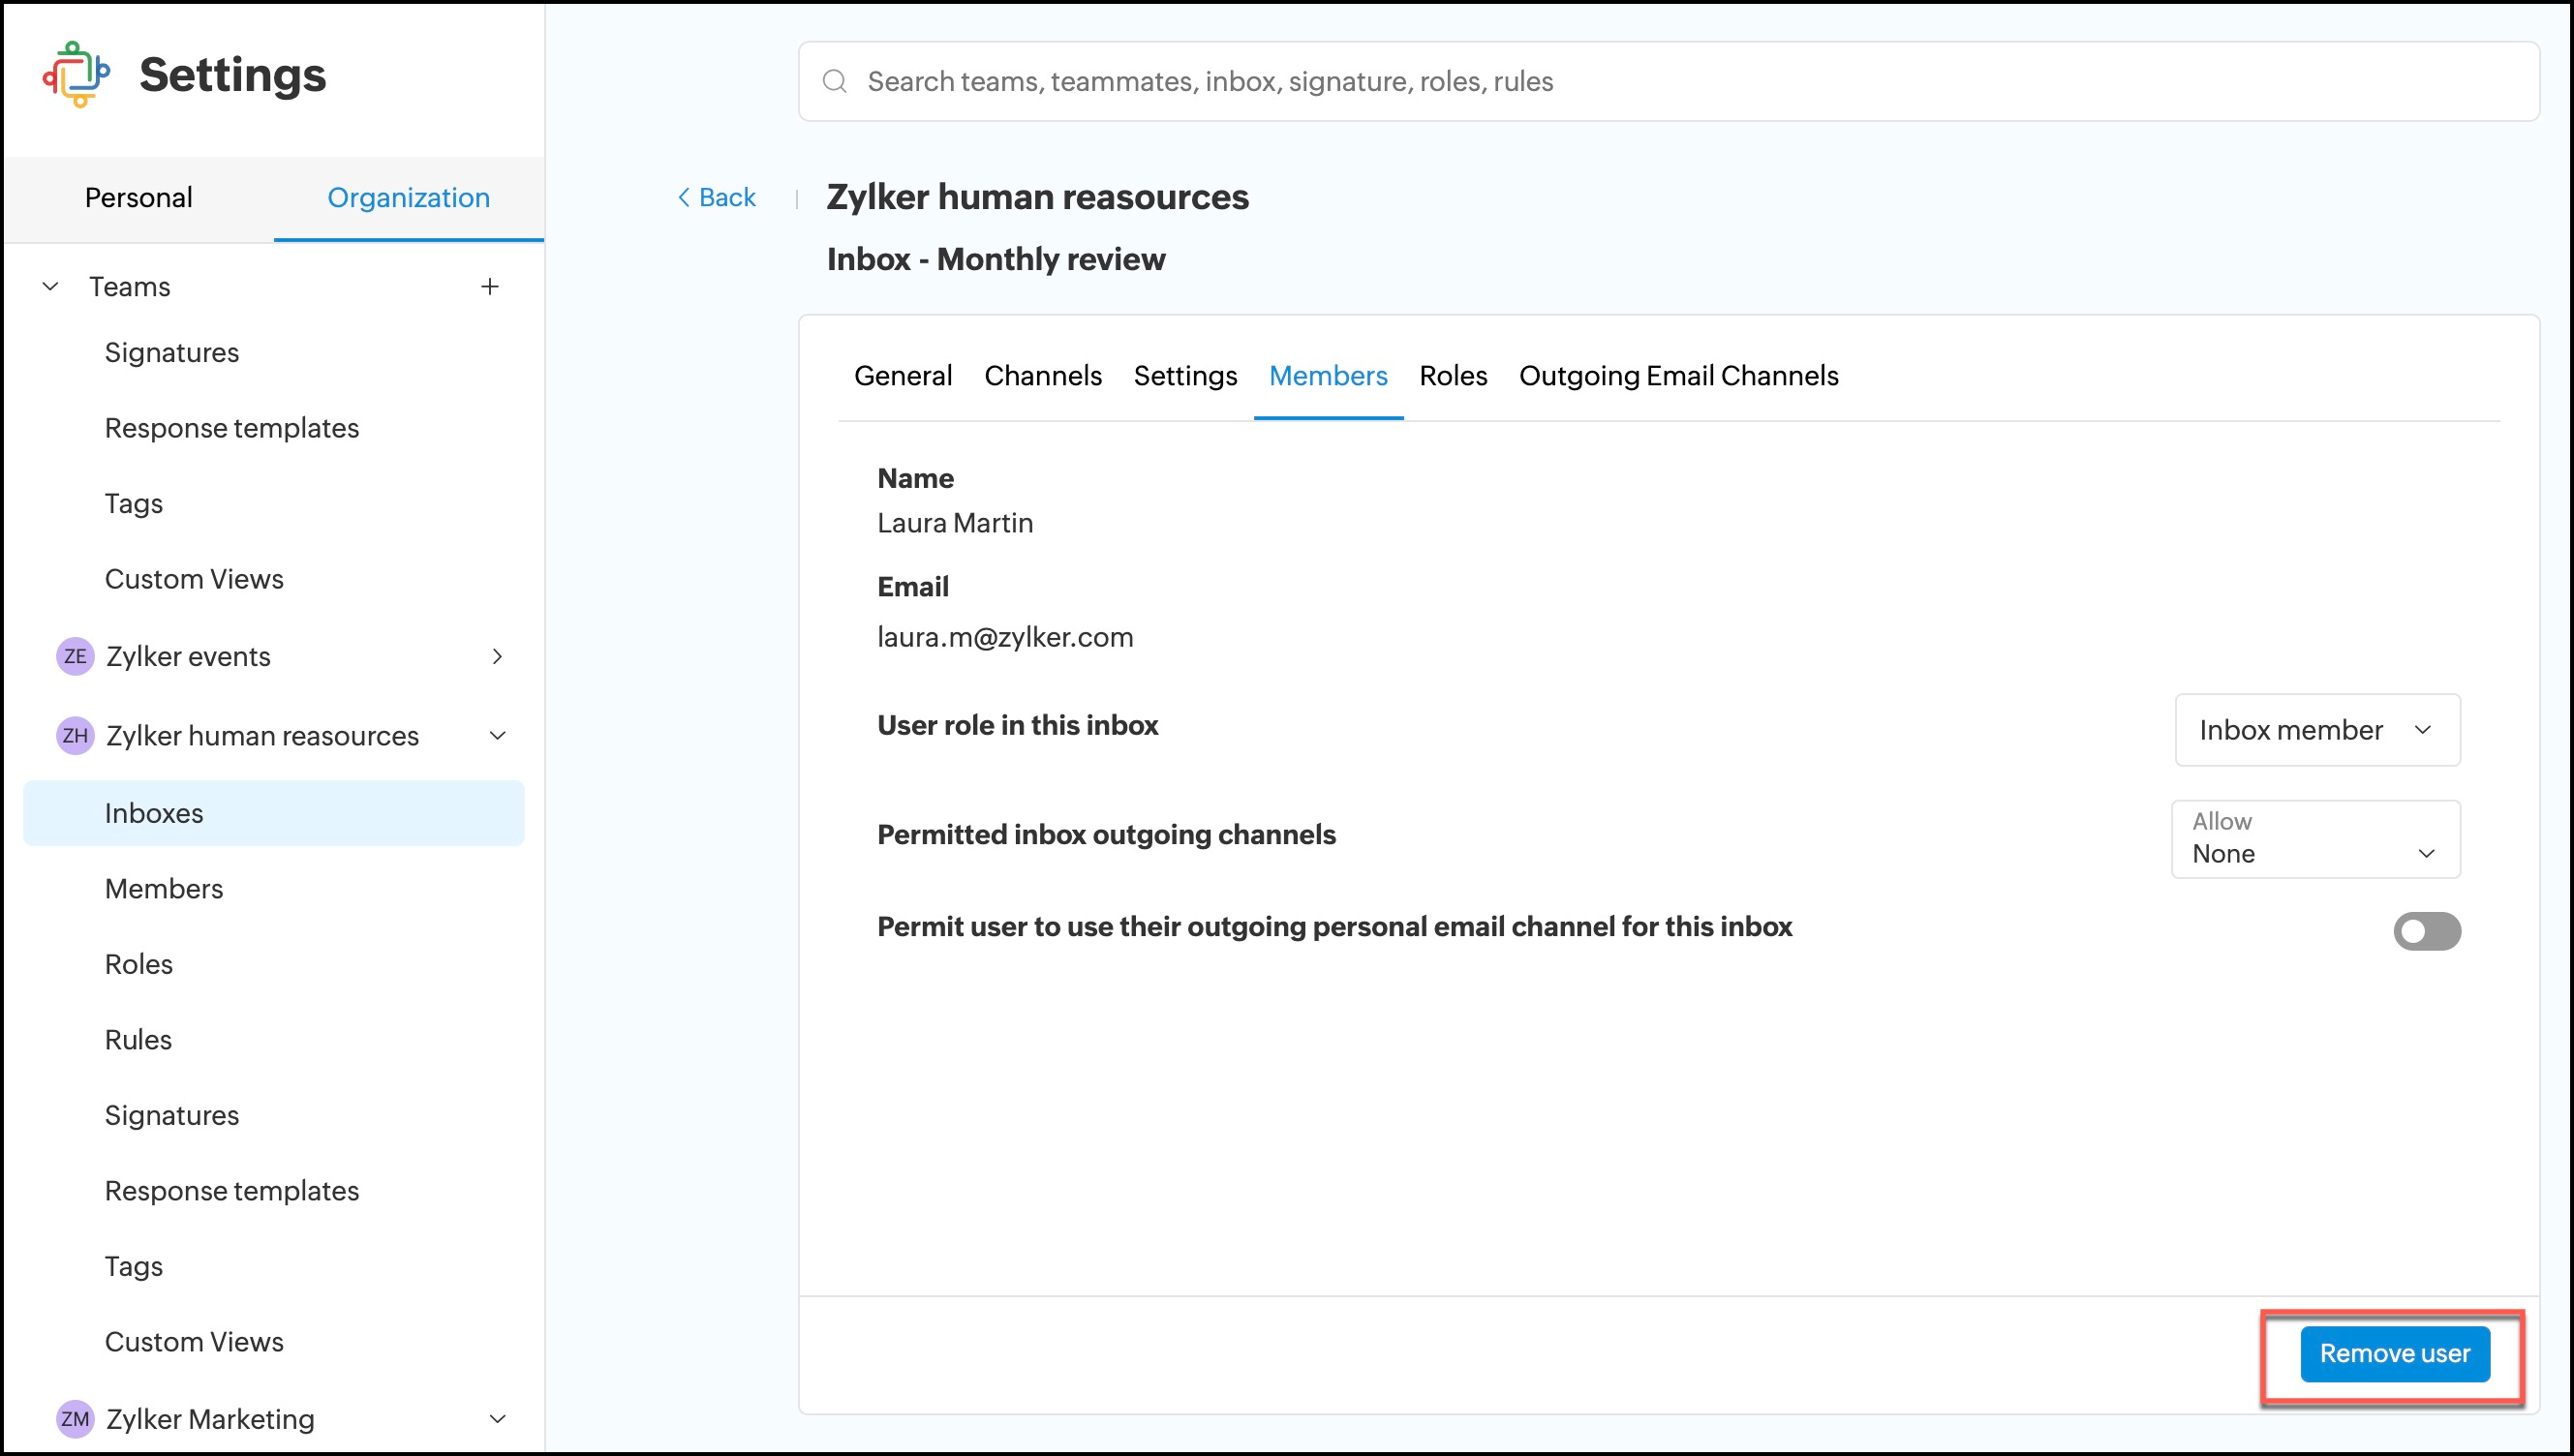Open the Outgoing Email Channels tab

1678,376
